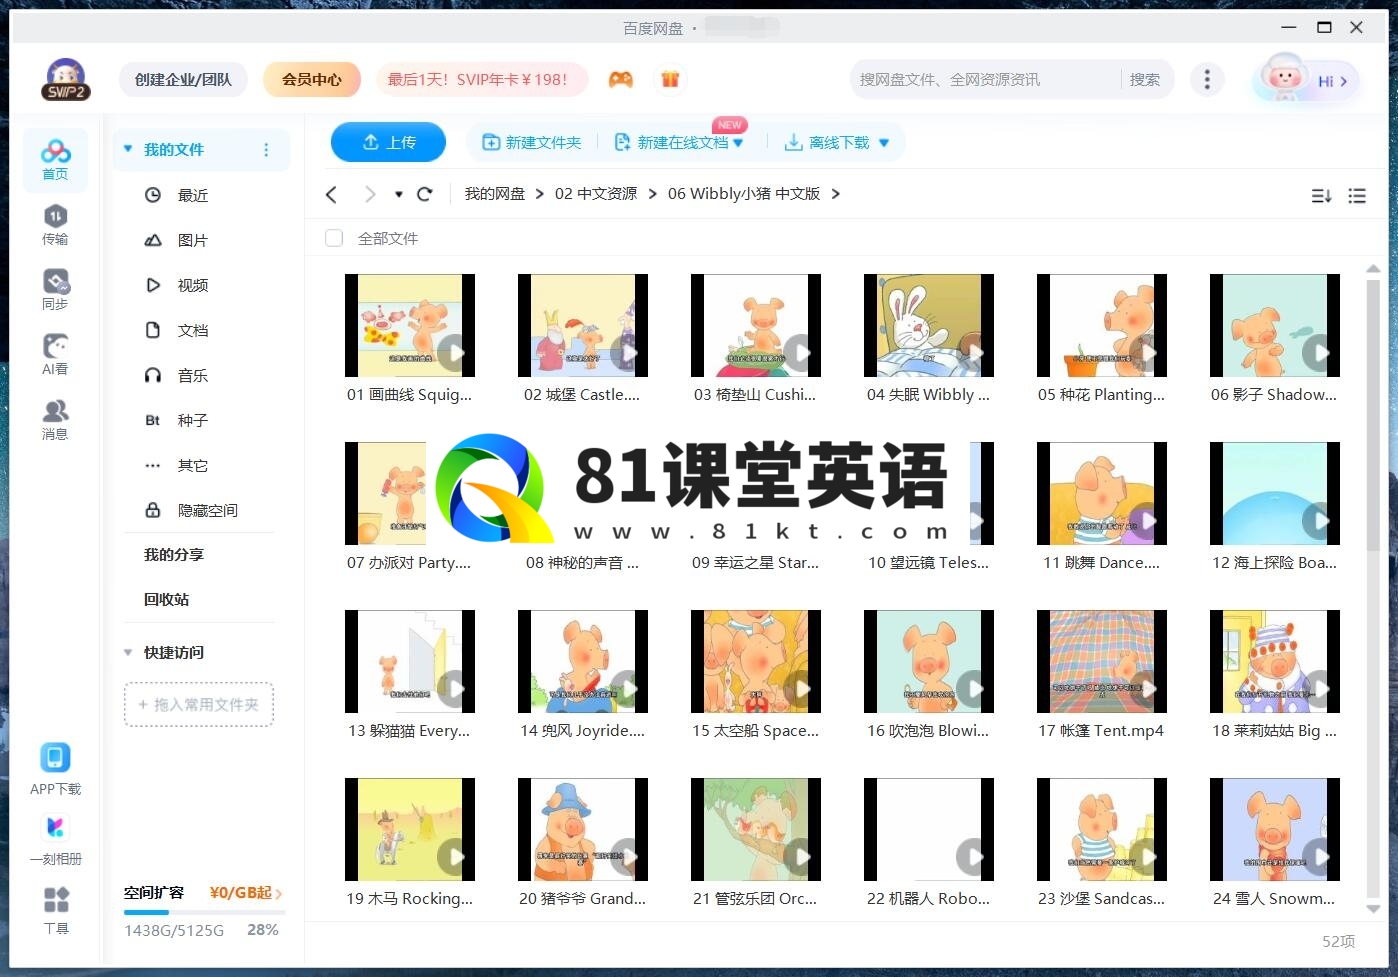Click 创建企业/团队 button

click(x=183, y=79)
